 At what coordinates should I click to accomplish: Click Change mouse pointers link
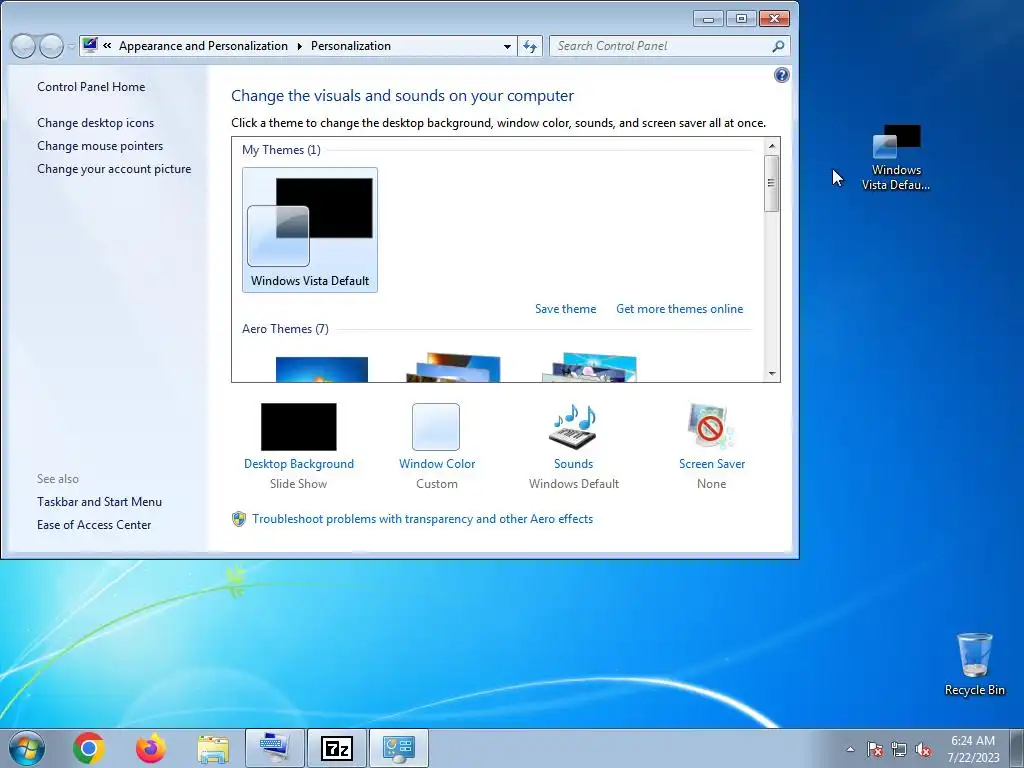pyautogui.click(x=100, y=146)
